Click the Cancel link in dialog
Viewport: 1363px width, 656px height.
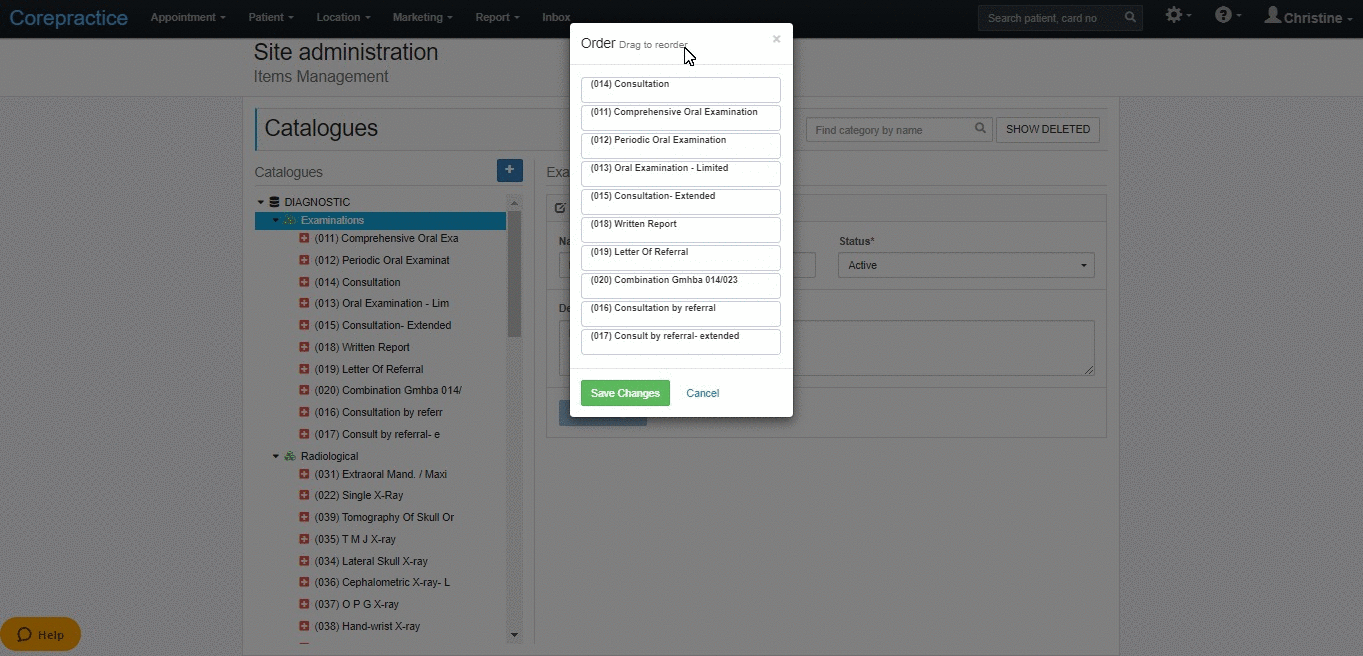702,393
